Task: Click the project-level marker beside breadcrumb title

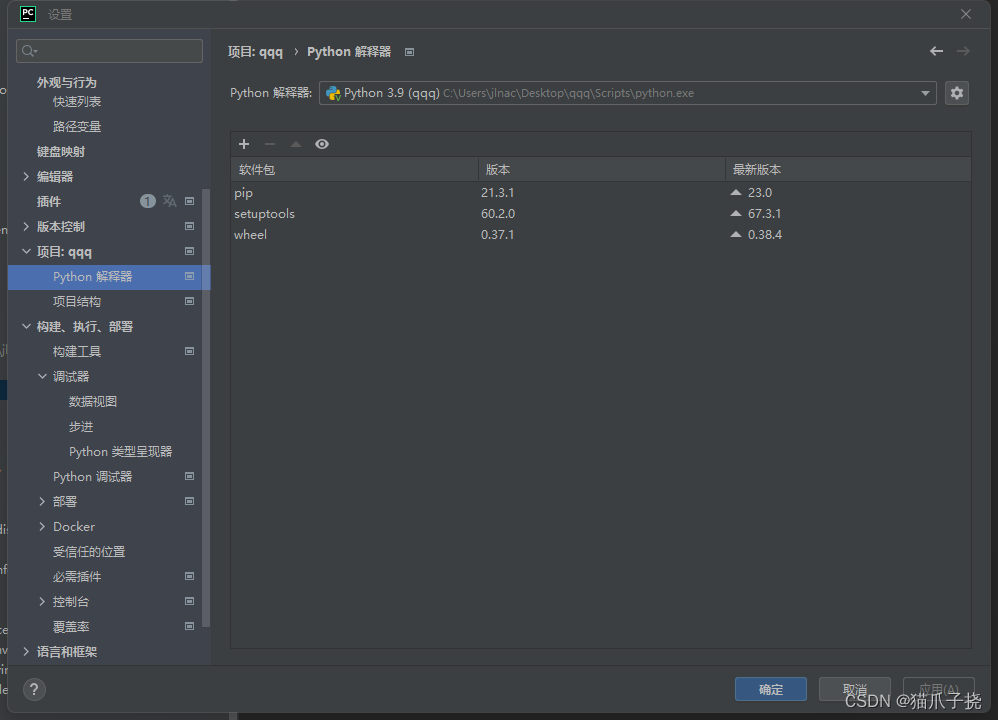Action: (409, 52)
